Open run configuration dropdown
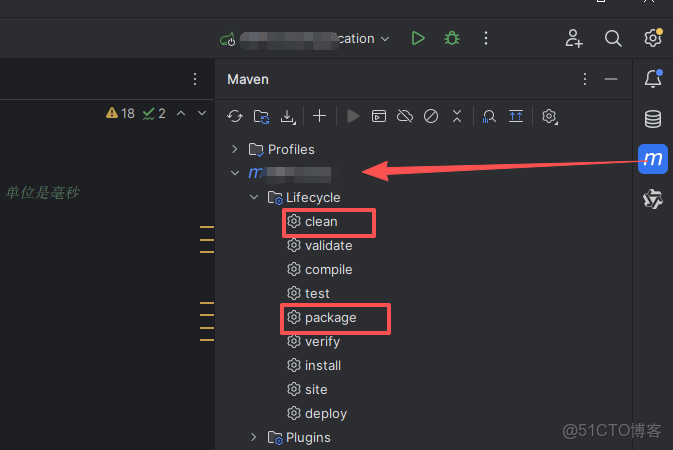 304,39
